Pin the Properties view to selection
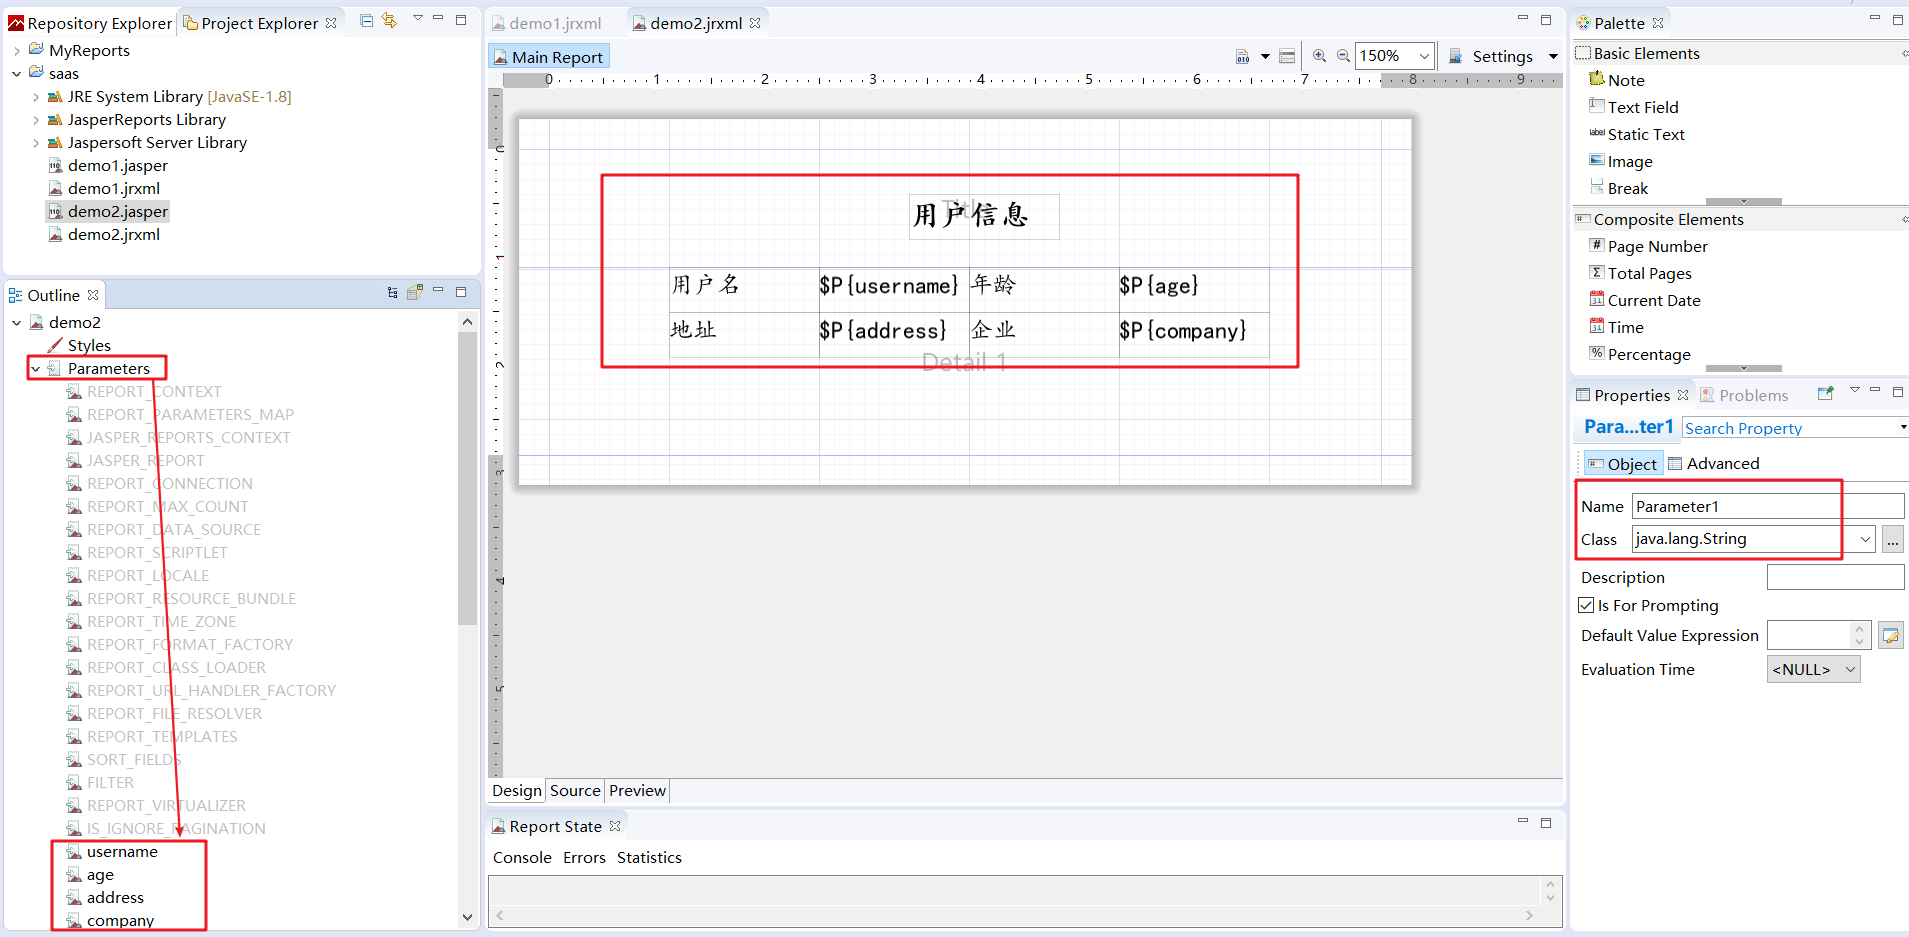Viewport: 1909px width, 937px height. click(x=1825, y=394)
